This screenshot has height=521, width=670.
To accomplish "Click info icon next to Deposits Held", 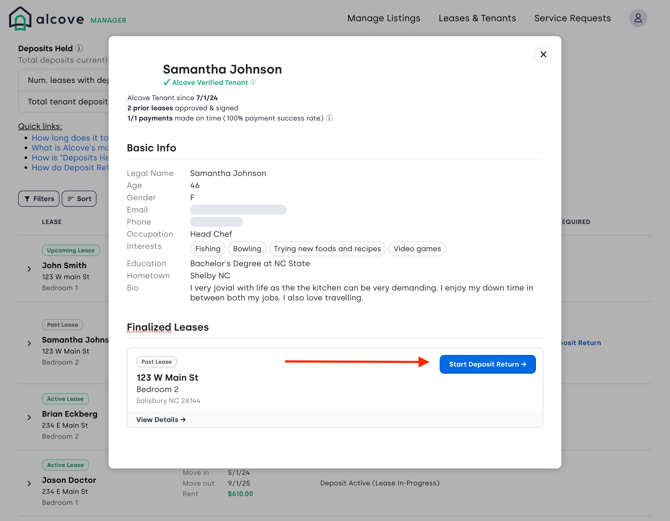I will (x=80, y=48).
